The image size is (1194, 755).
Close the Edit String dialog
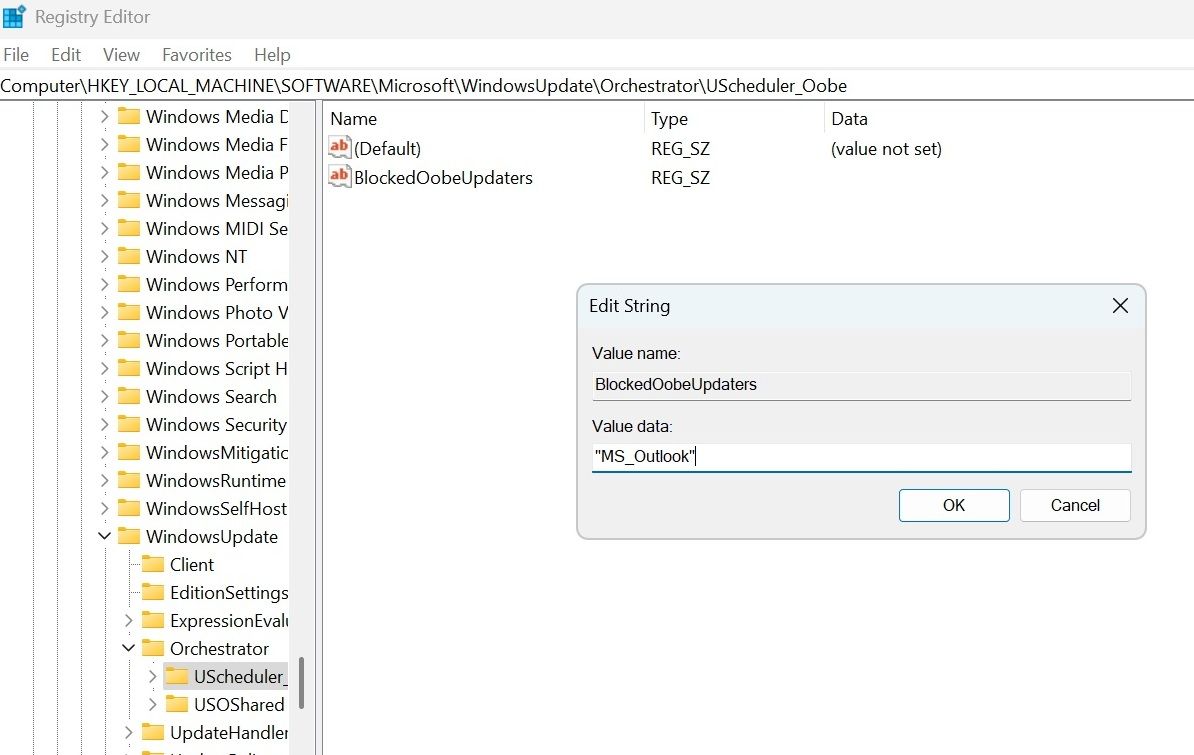pyautogui.click(x=1120, y=306)
